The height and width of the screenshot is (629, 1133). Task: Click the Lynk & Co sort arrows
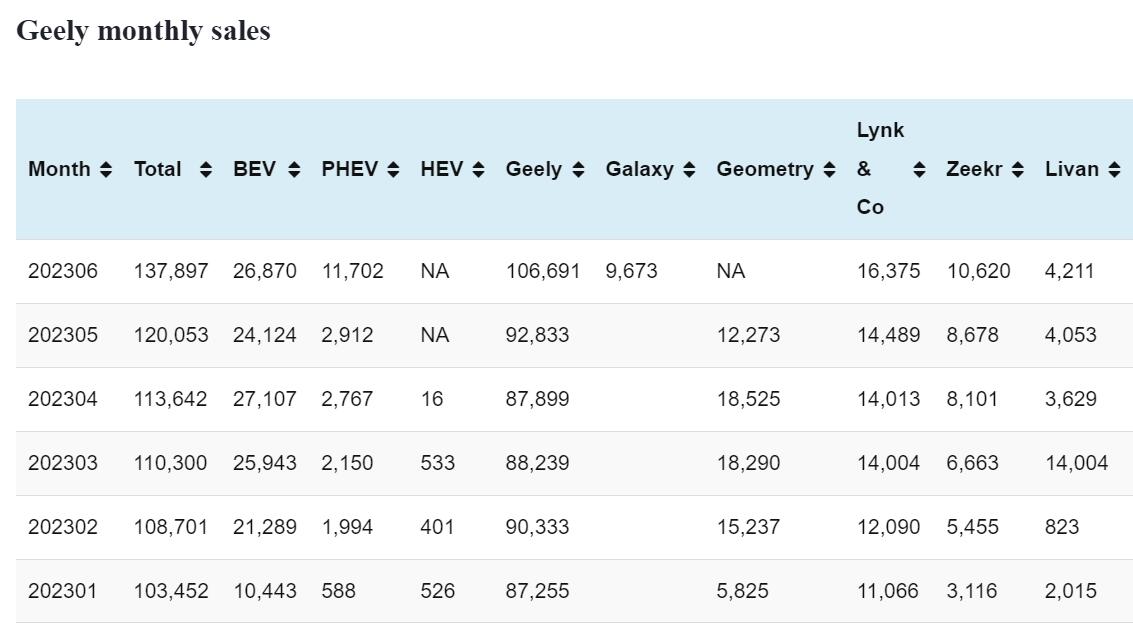coord(919,170)
